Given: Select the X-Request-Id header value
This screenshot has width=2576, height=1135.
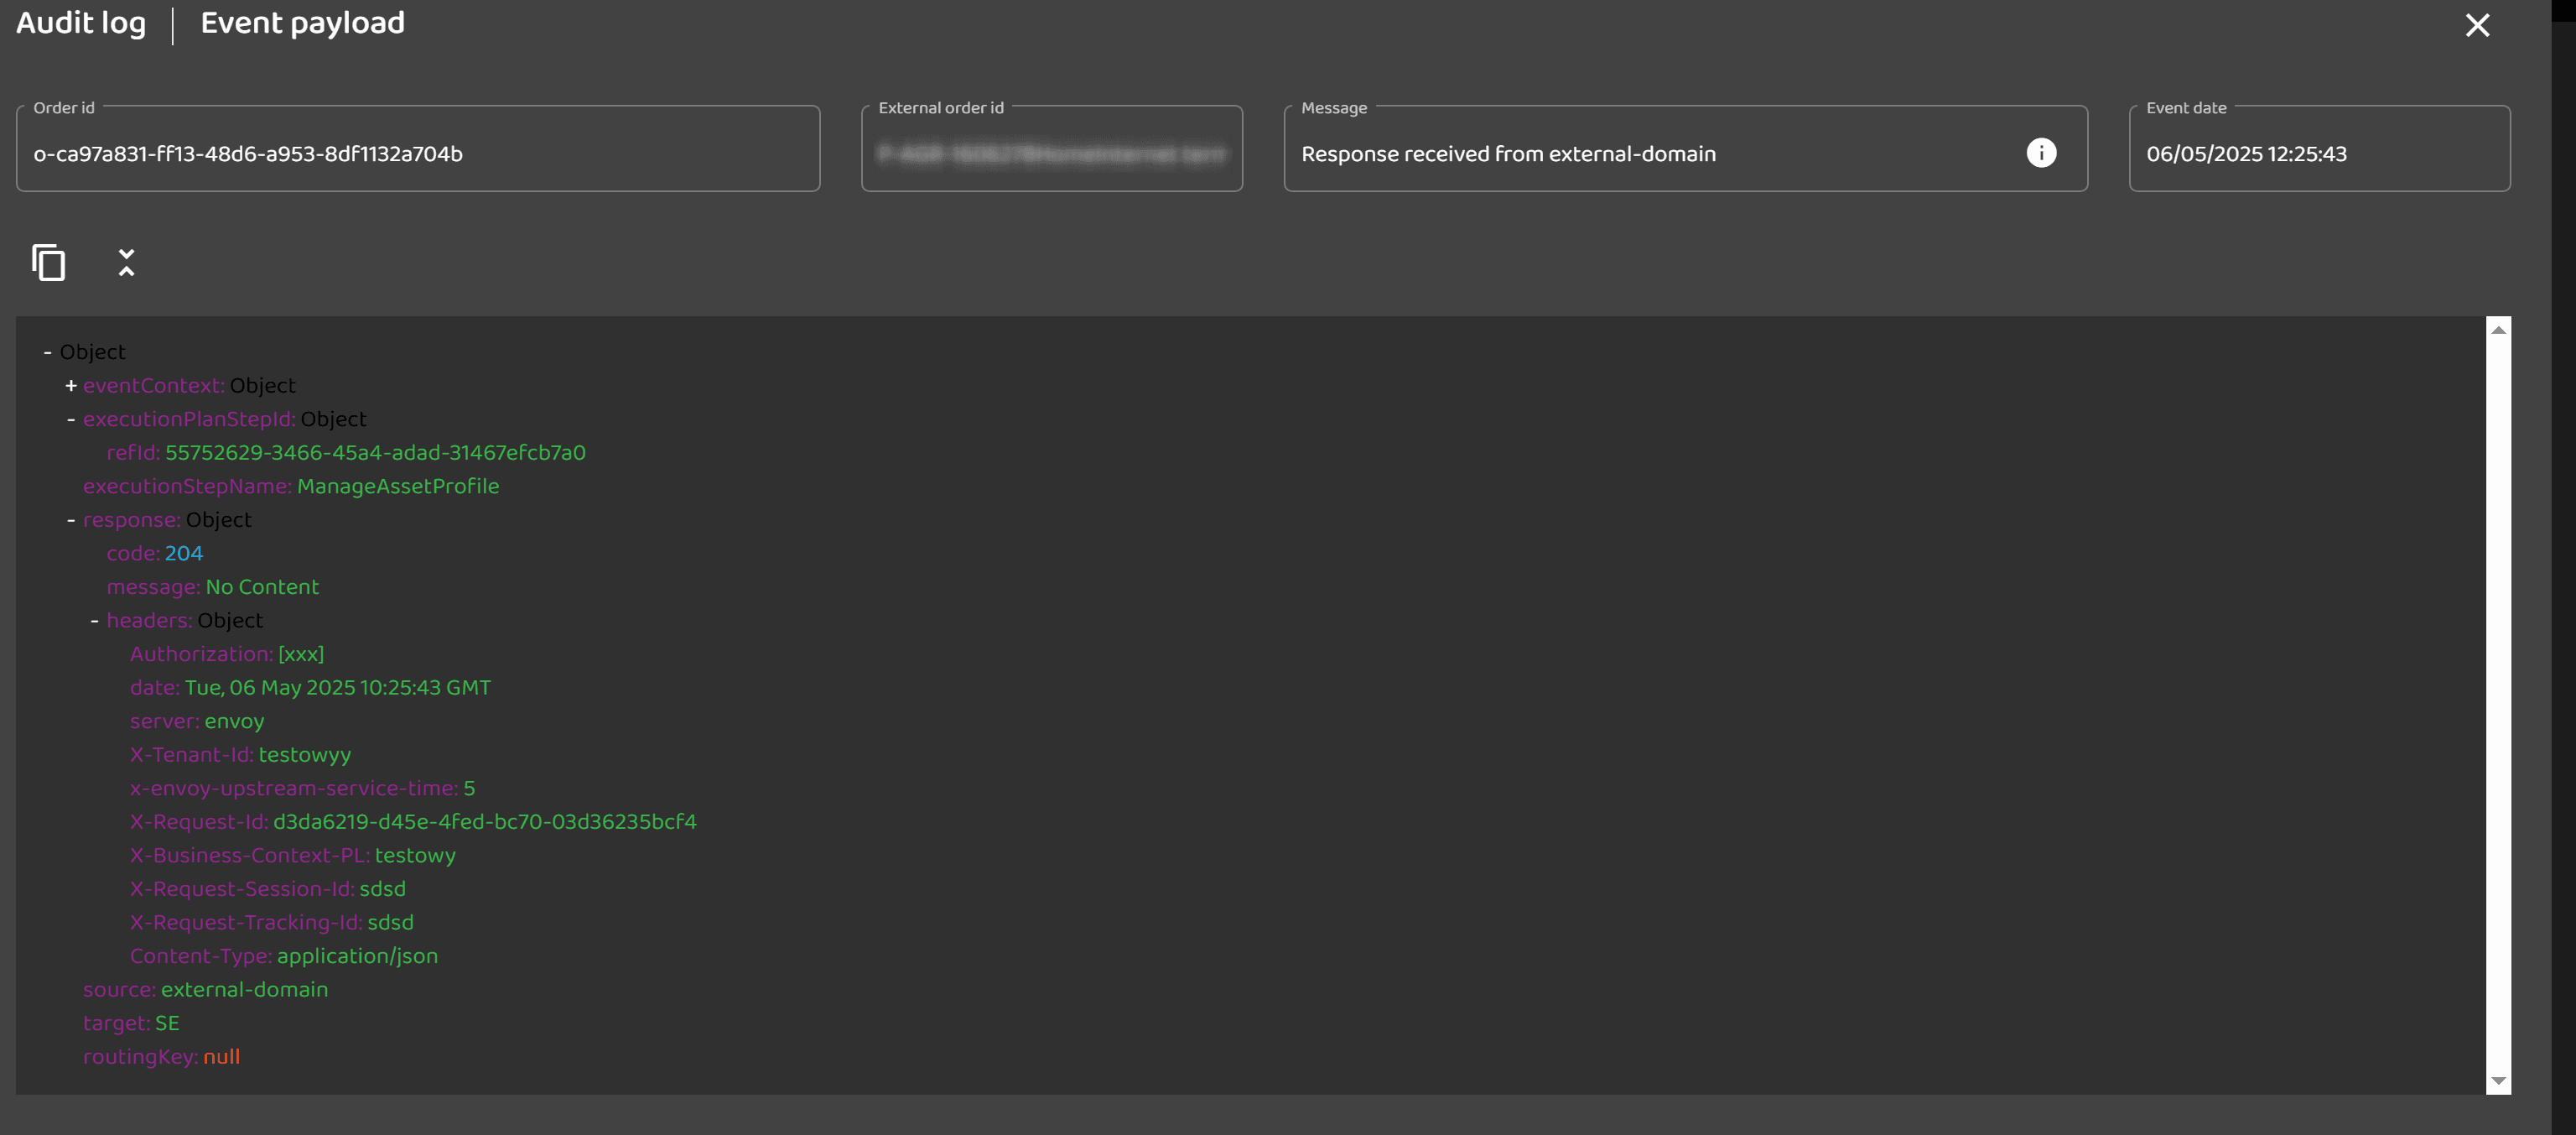Looking at the screenshot, I should (x=484, y=822).
